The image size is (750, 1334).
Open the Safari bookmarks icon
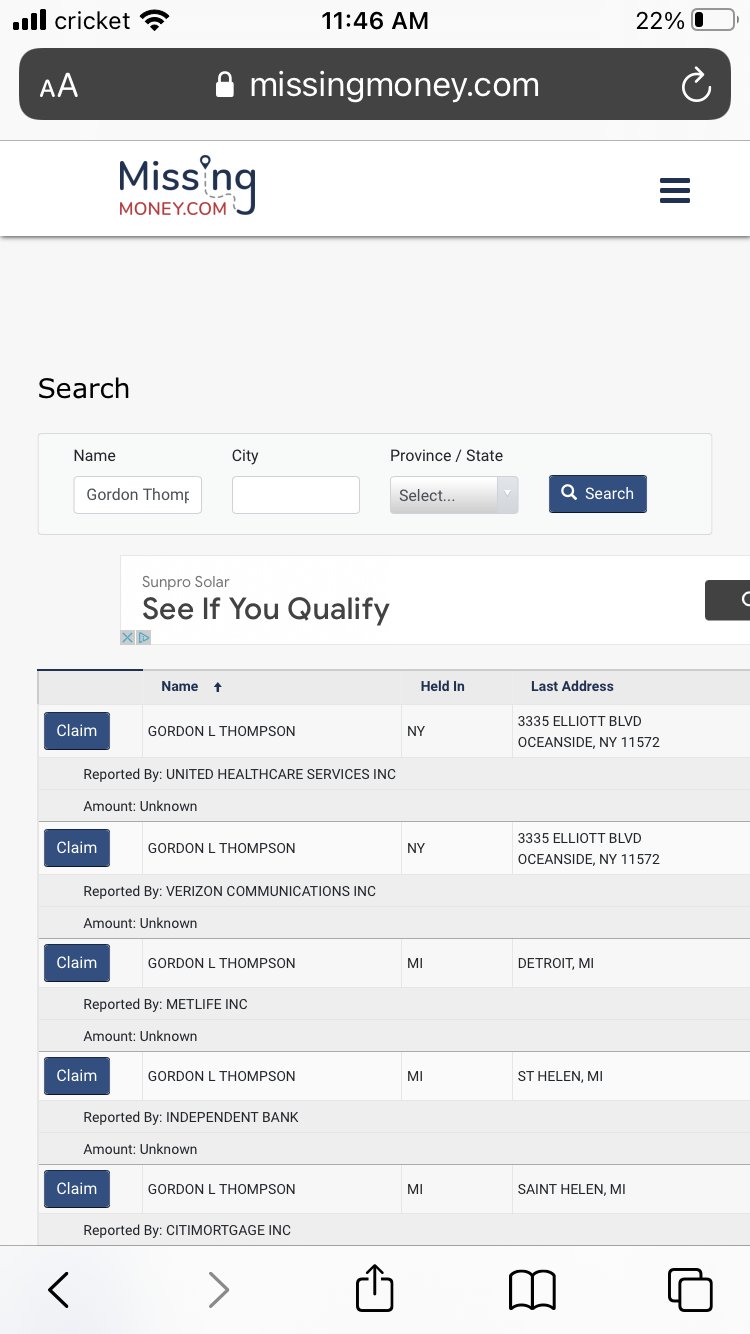[x=532, y=1290]
